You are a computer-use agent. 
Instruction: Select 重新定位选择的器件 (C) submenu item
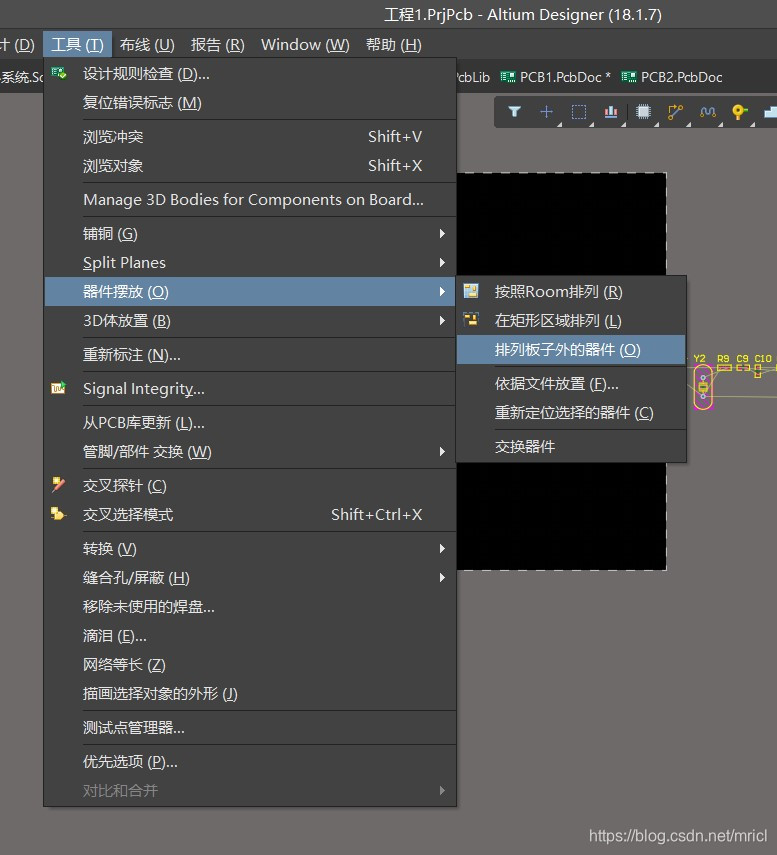[x=571, y=413]
